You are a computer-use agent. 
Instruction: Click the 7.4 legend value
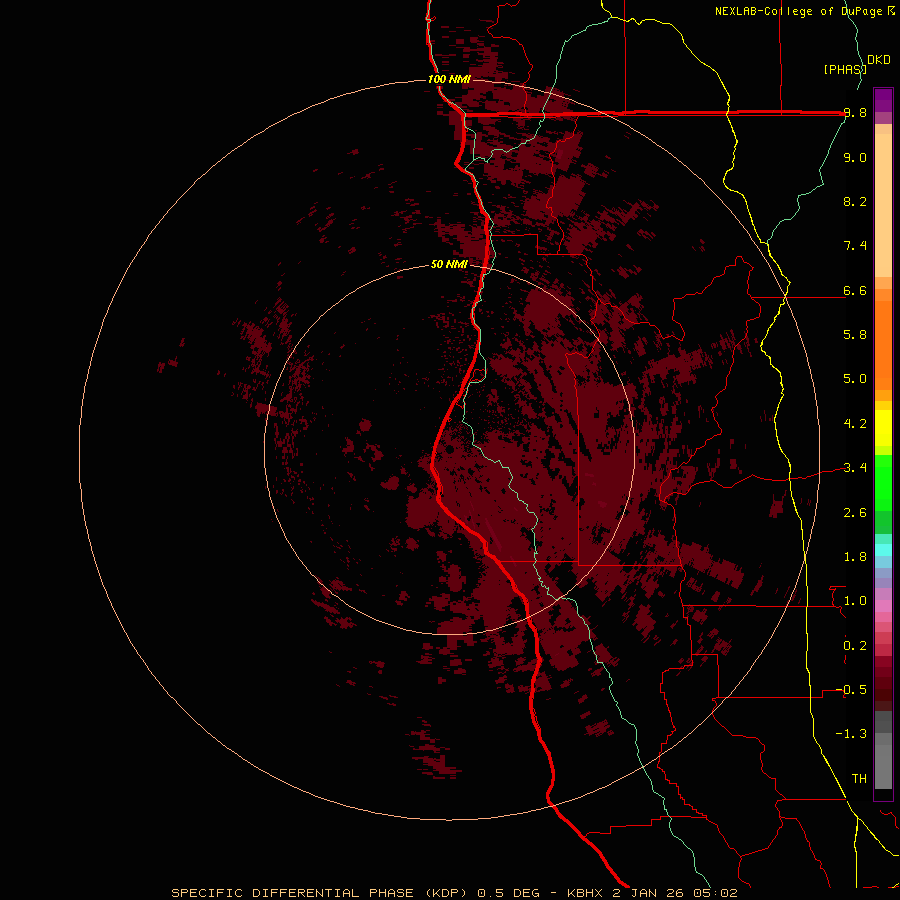click(x=855, y=246)
